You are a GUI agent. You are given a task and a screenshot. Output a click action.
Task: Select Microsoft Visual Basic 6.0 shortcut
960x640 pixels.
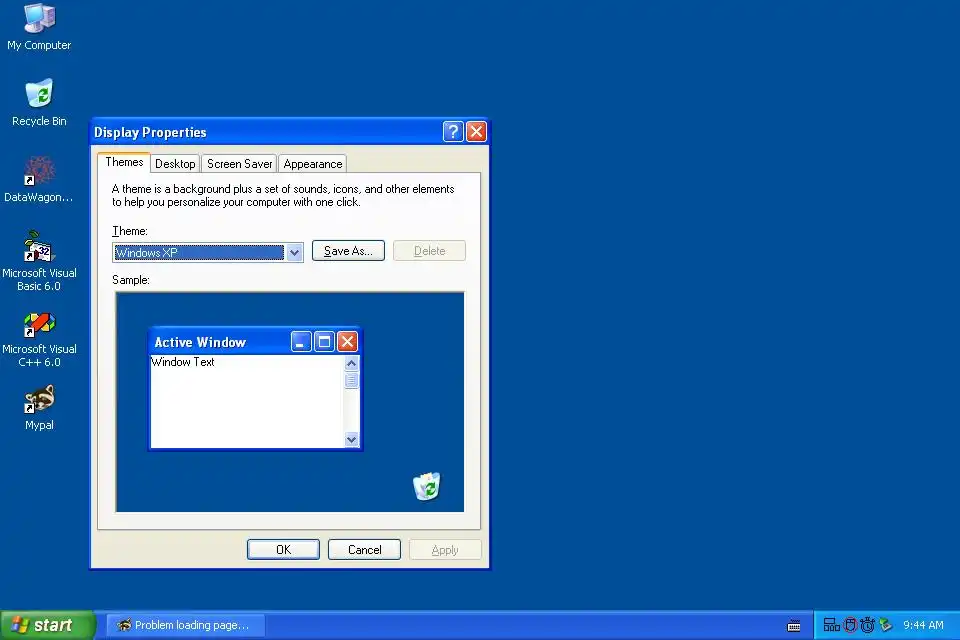tap(39, 262)
